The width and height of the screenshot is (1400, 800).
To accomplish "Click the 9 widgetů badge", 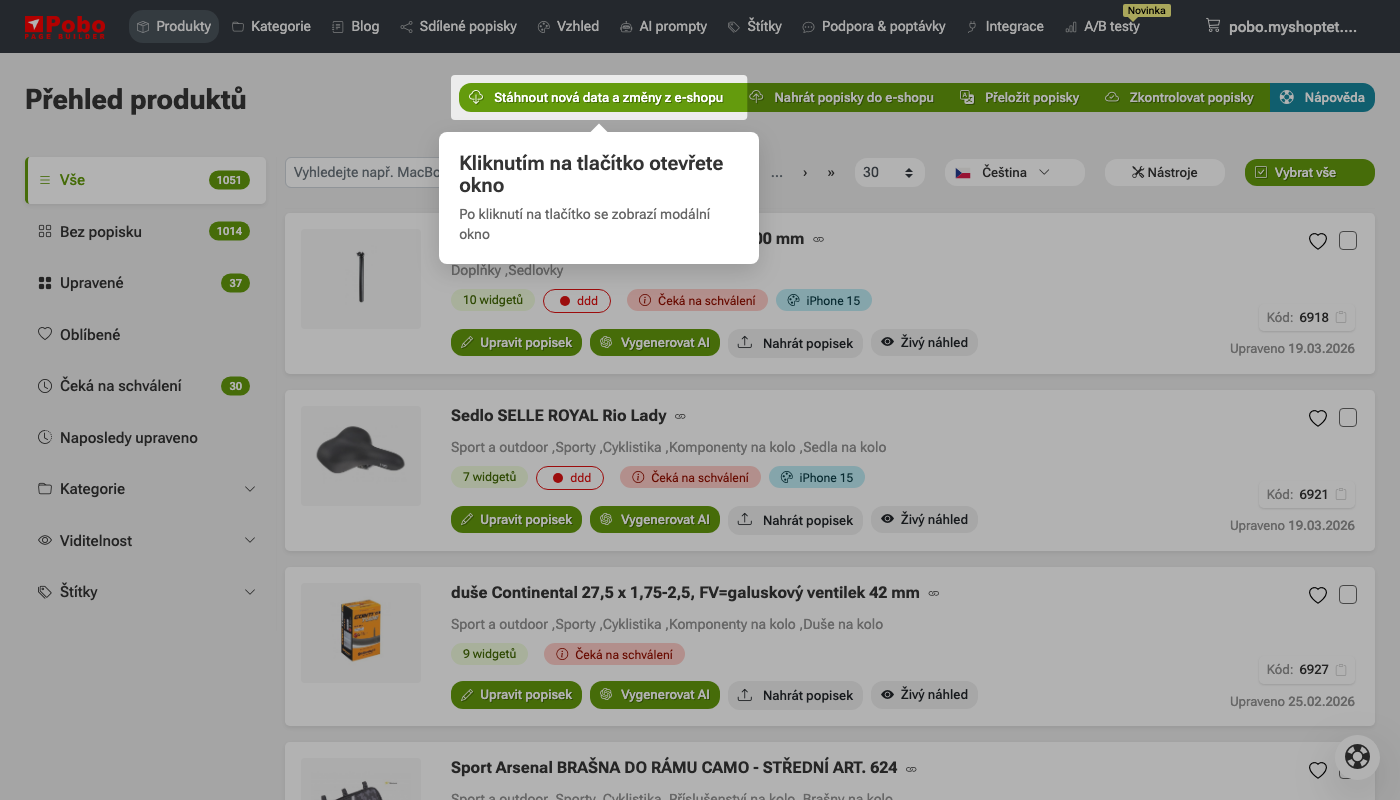I will (489, 654).
